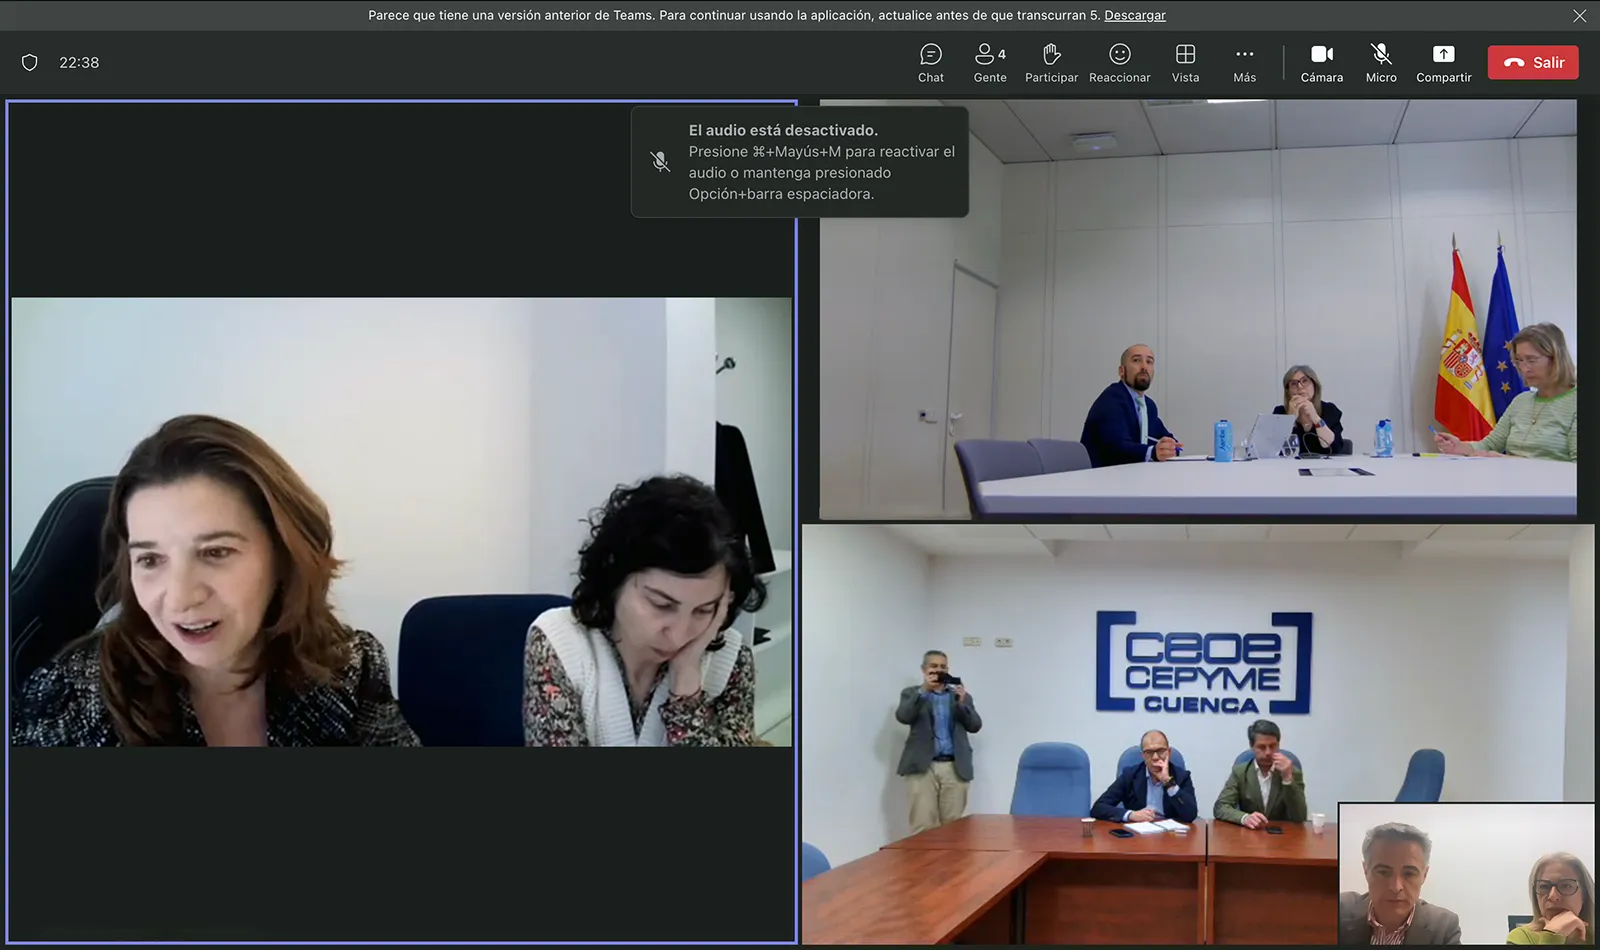
Task: Open the Reaccionar emoji menu
Action: (x=1119, y=63)
